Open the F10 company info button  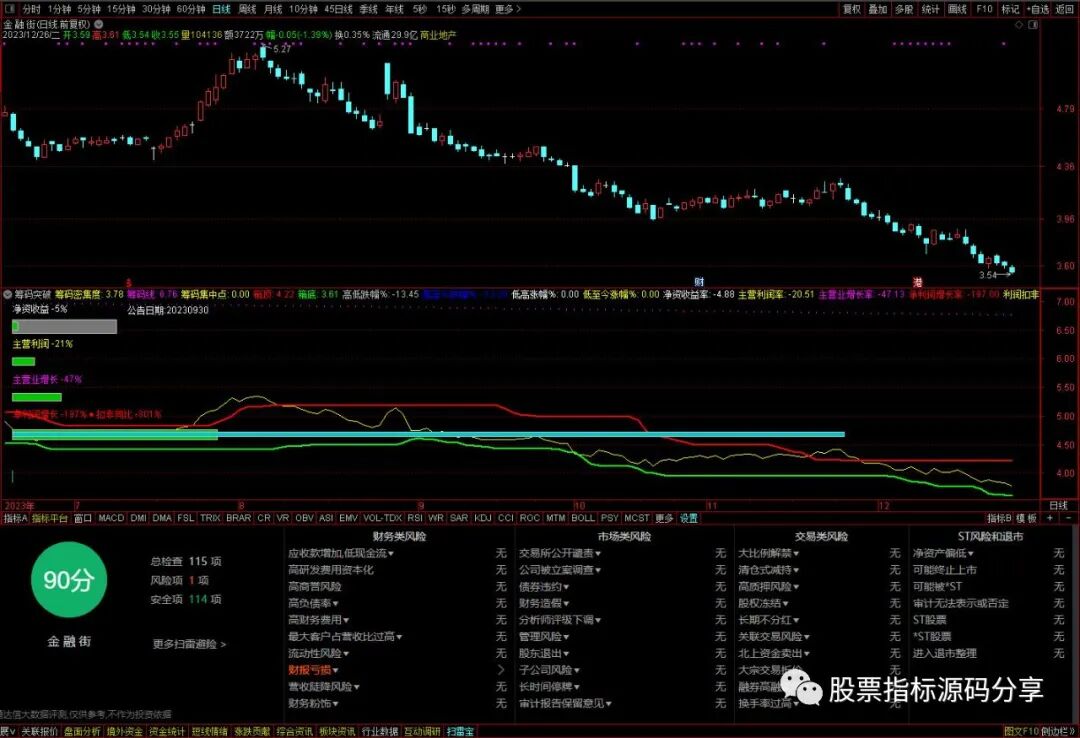pos(984,9)
